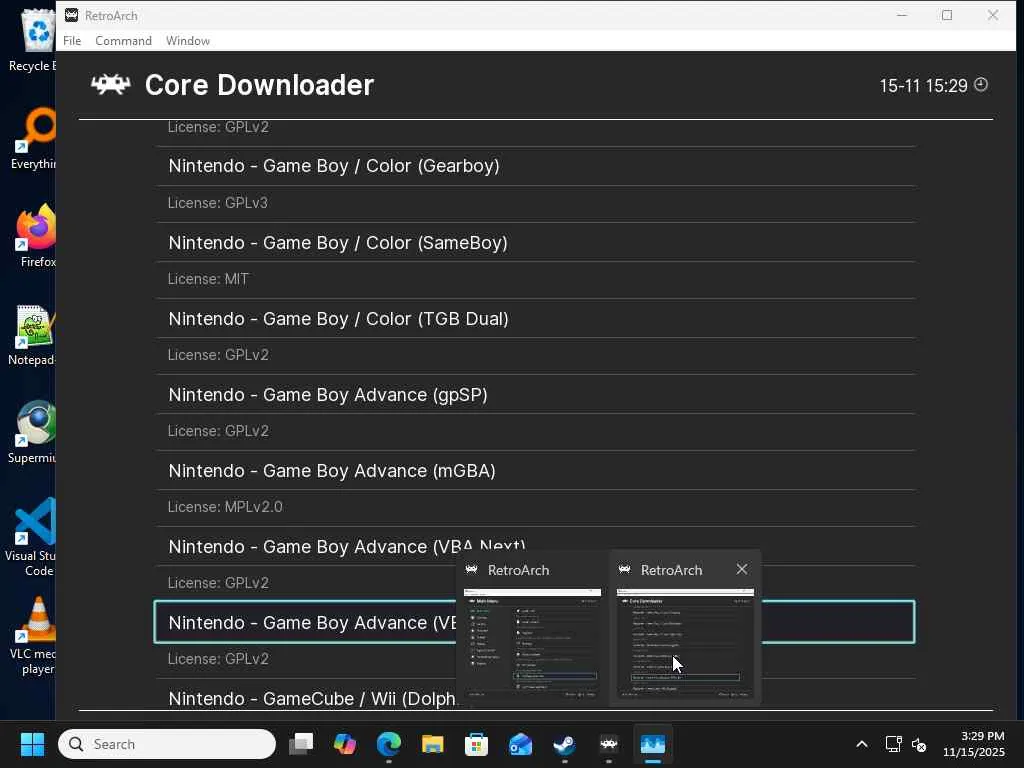The height and width of the screenshot is (768, 1024).
Task: Click the active blue app icon in the taskbar
Action: (652, 744)
